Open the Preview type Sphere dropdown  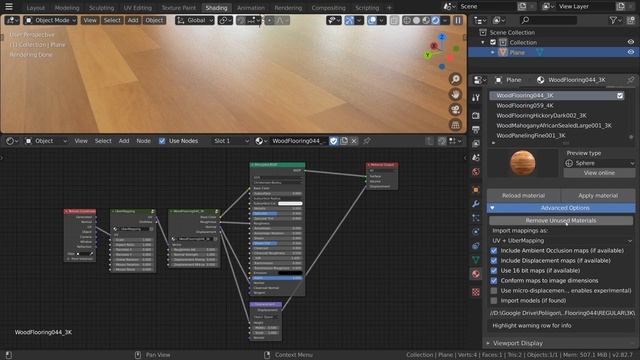pyautogui.click(x=599, y=163)
